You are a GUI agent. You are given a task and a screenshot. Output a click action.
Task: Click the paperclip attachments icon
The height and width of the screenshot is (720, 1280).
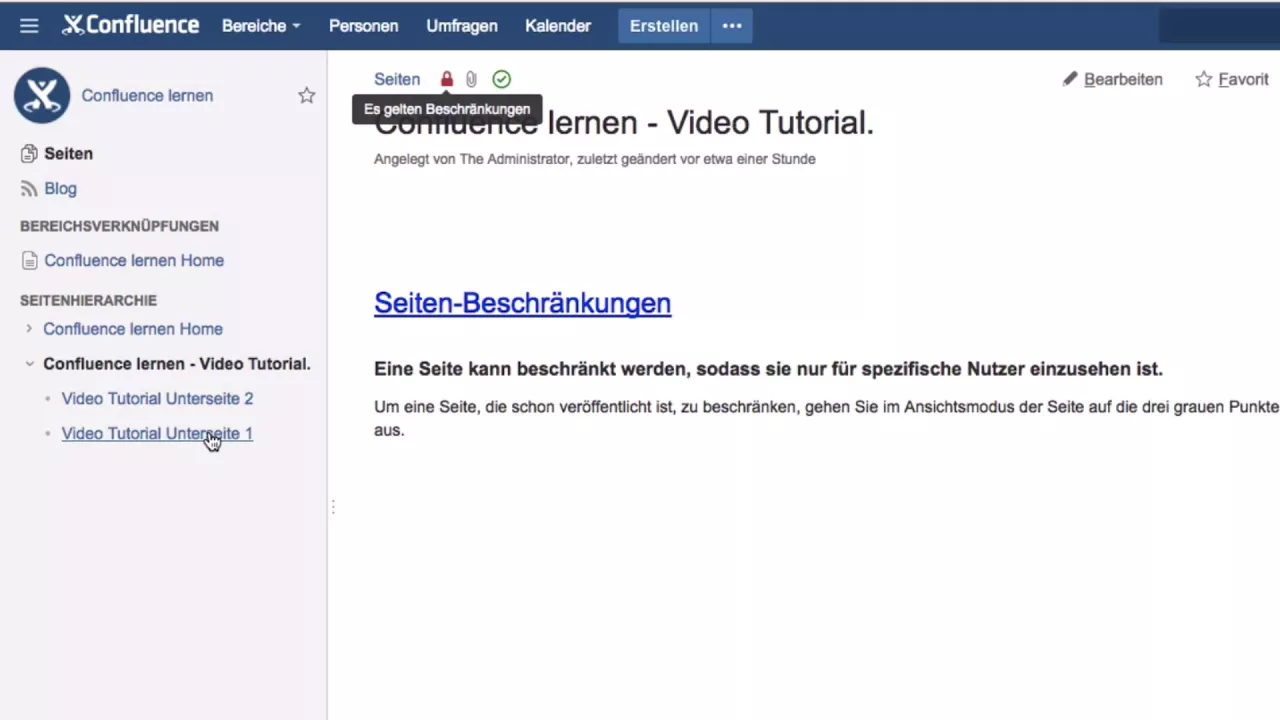(471, 79)
